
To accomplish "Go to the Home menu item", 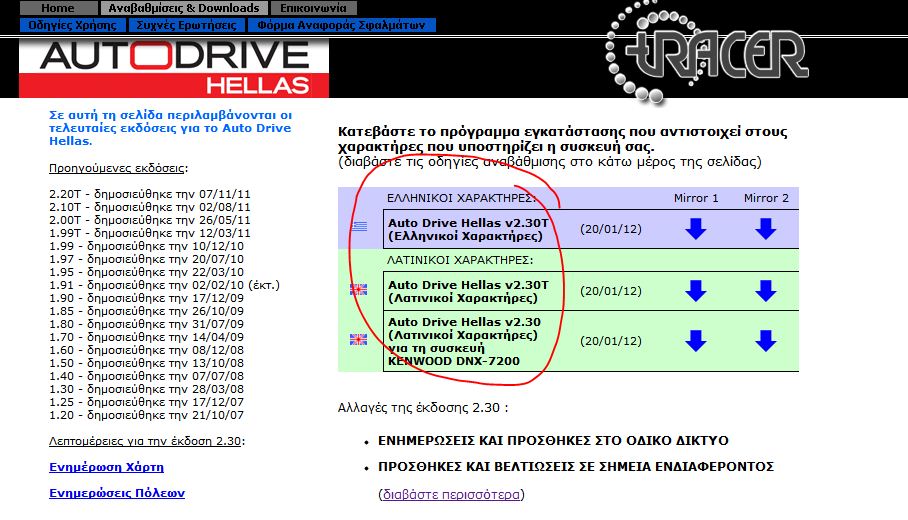I will click(58, 8).
